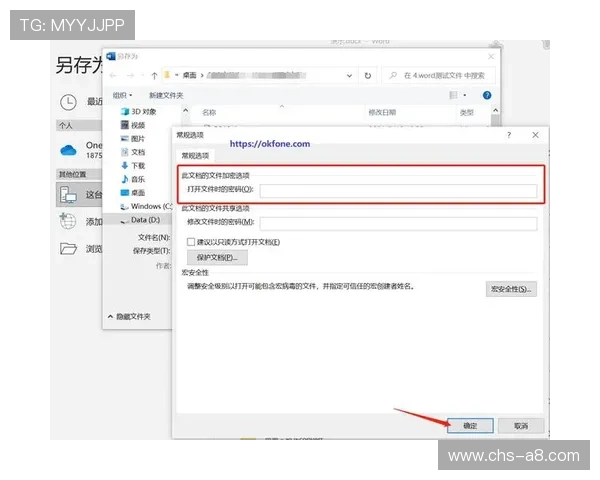Viewport: 600px width, 480px height.
Task: Expand the address bar history dropdown
Action: point(349,75)
